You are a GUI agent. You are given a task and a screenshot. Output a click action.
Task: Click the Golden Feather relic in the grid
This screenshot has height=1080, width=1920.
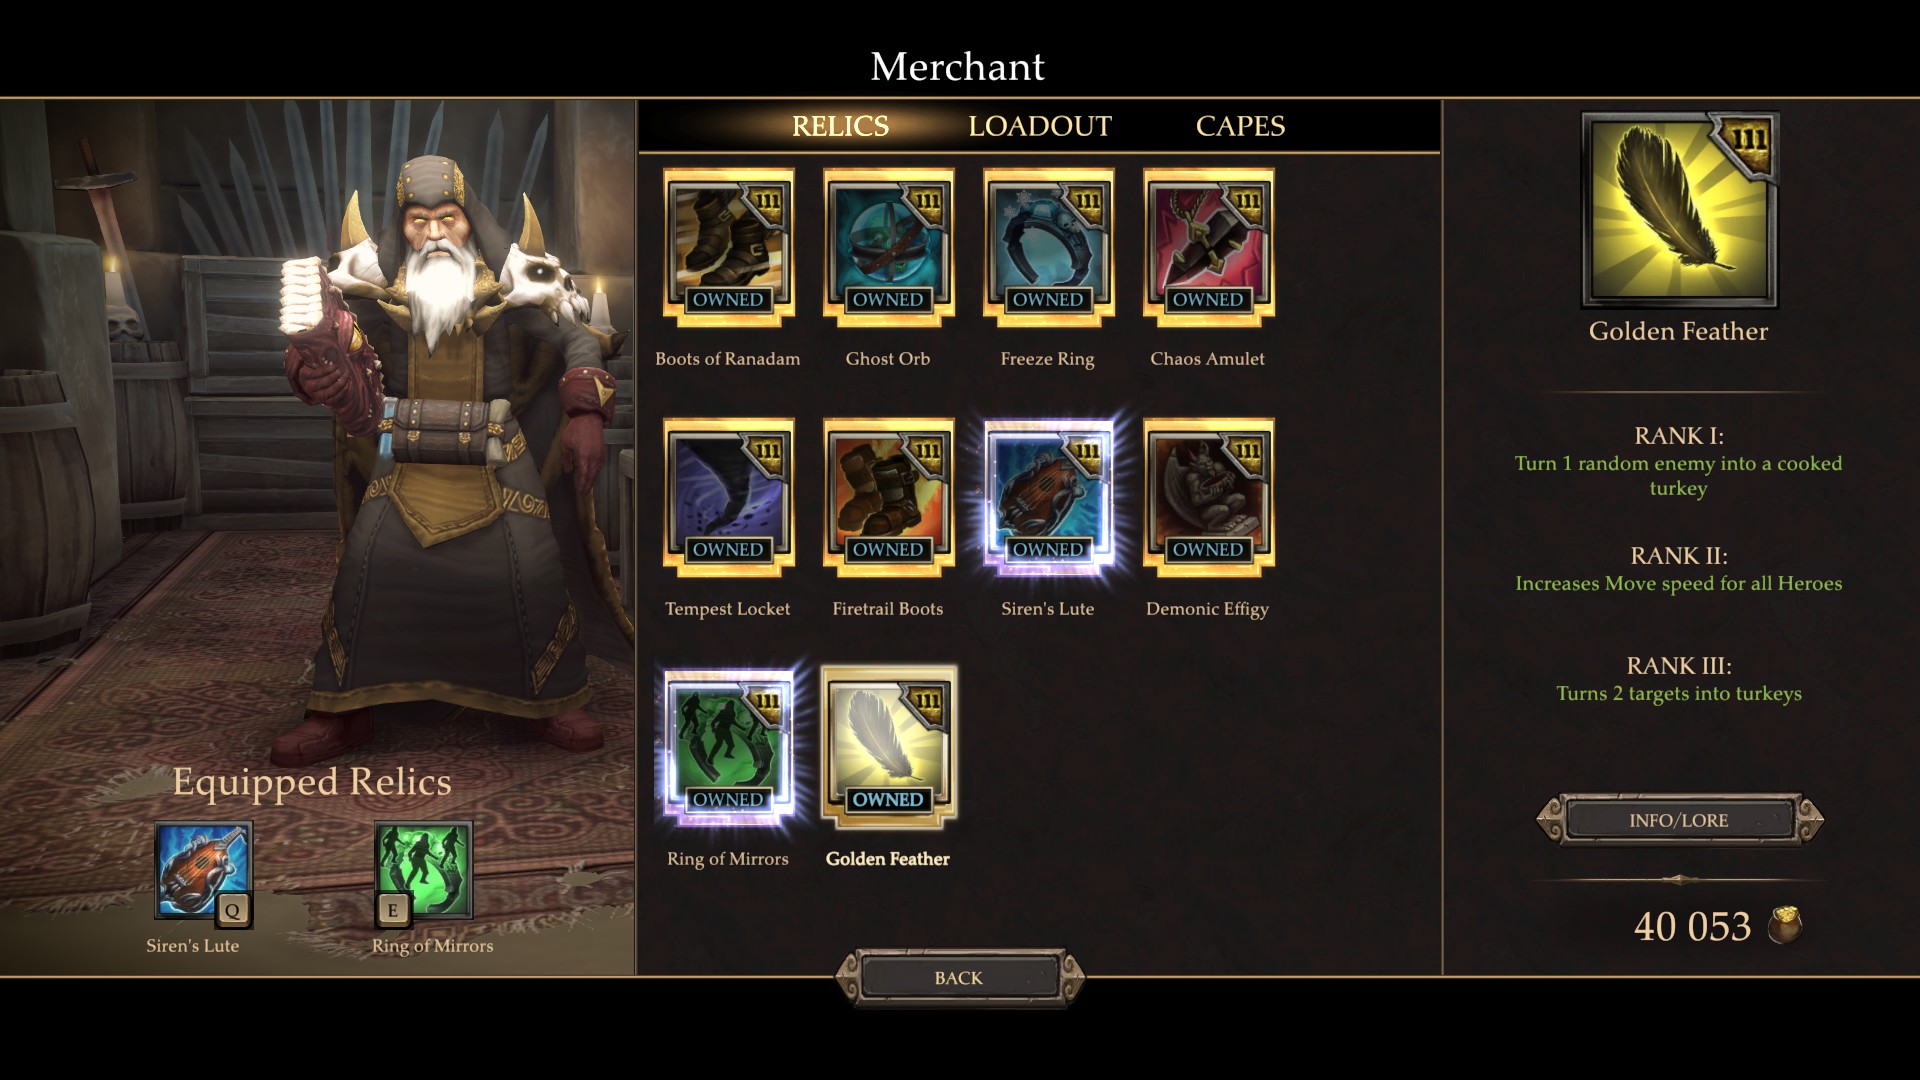888,747
